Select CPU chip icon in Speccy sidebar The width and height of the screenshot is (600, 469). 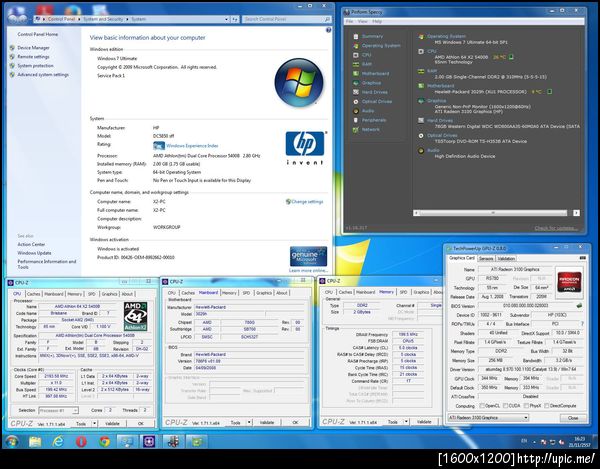coord(356,55)
